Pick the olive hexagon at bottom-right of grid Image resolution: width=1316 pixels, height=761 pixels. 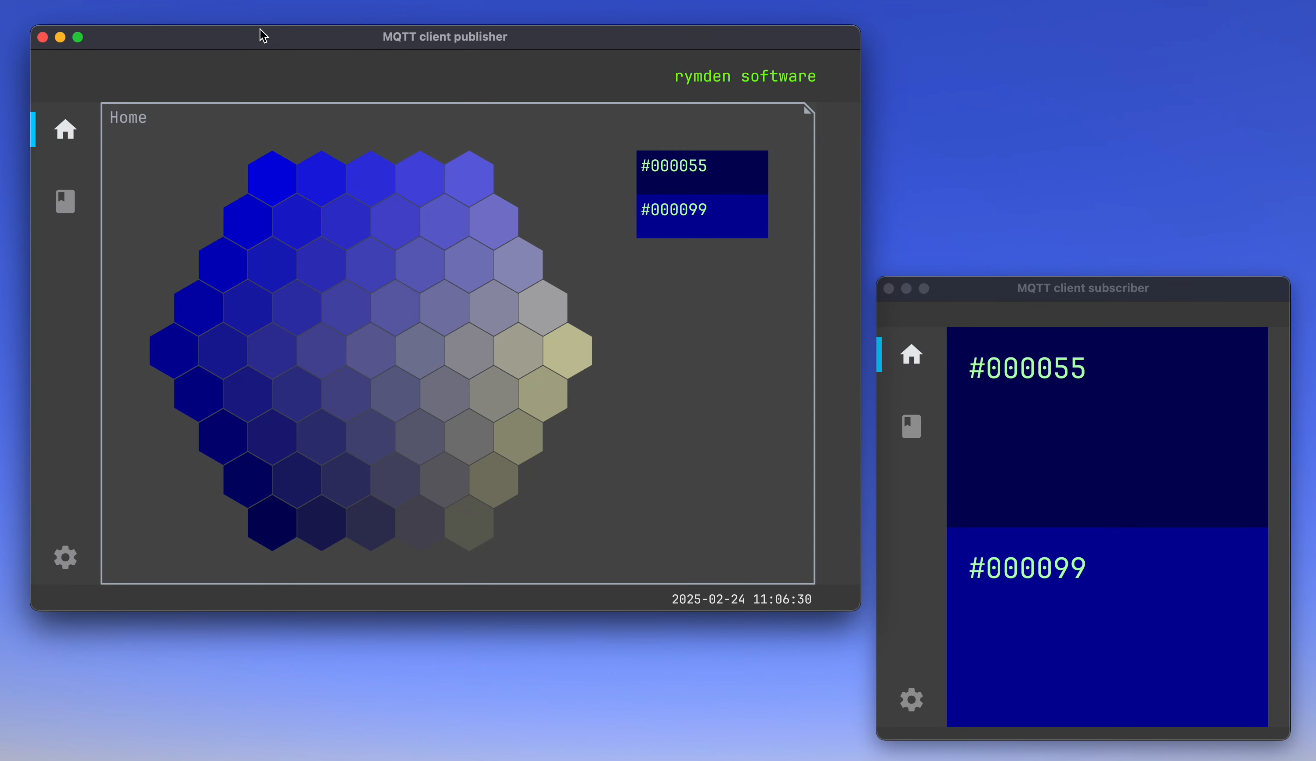coord(469,523)
